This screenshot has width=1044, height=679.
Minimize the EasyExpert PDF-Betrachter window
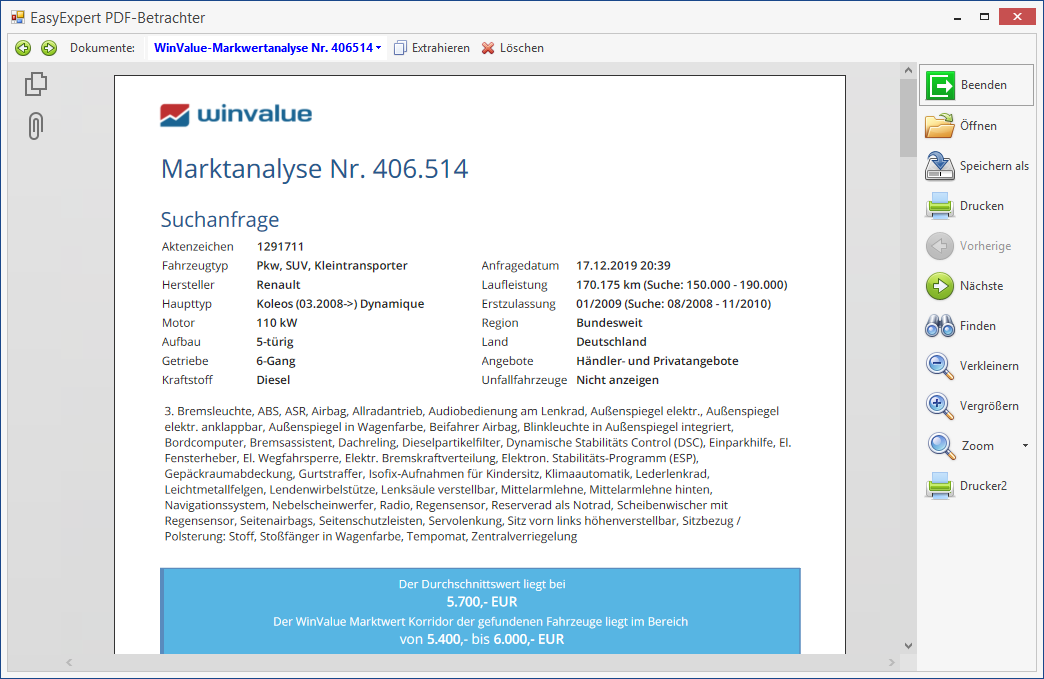click(x=957, y=17)
